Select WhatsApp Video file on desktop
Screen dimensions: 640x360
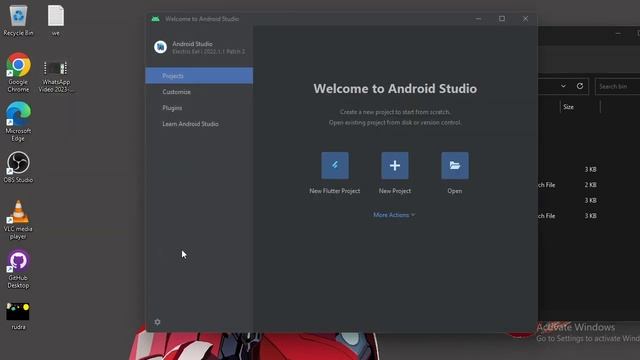click(56, 76)
